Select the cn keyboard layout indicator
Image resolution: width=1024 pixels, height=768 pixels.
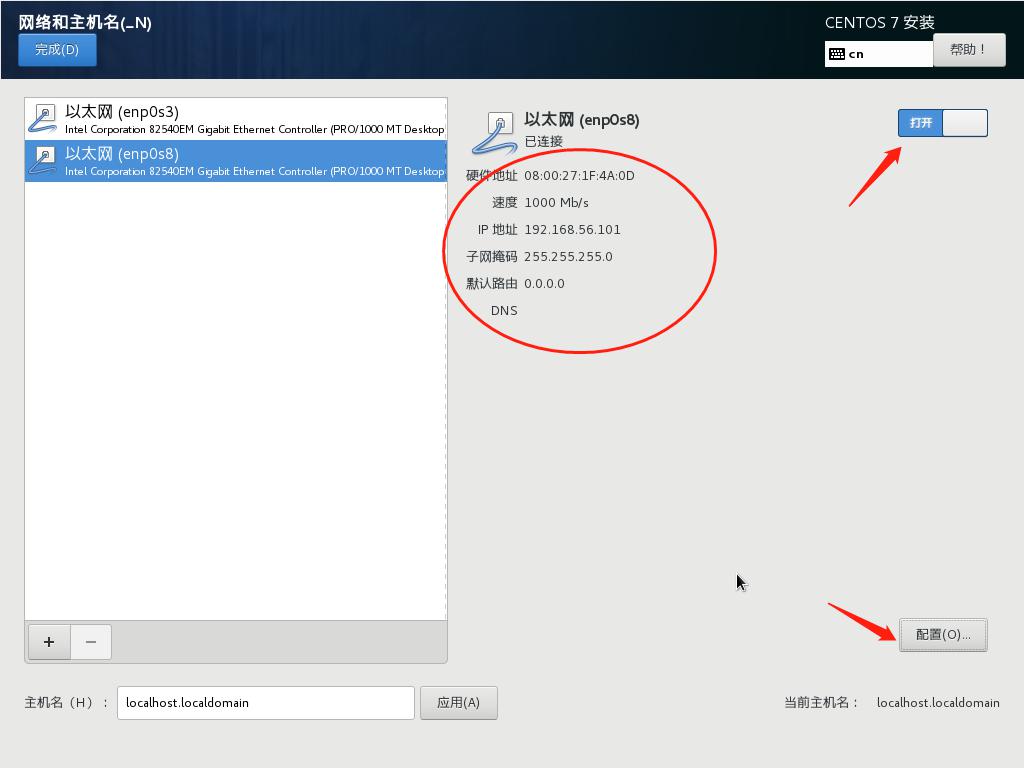[x=878, y=54]
